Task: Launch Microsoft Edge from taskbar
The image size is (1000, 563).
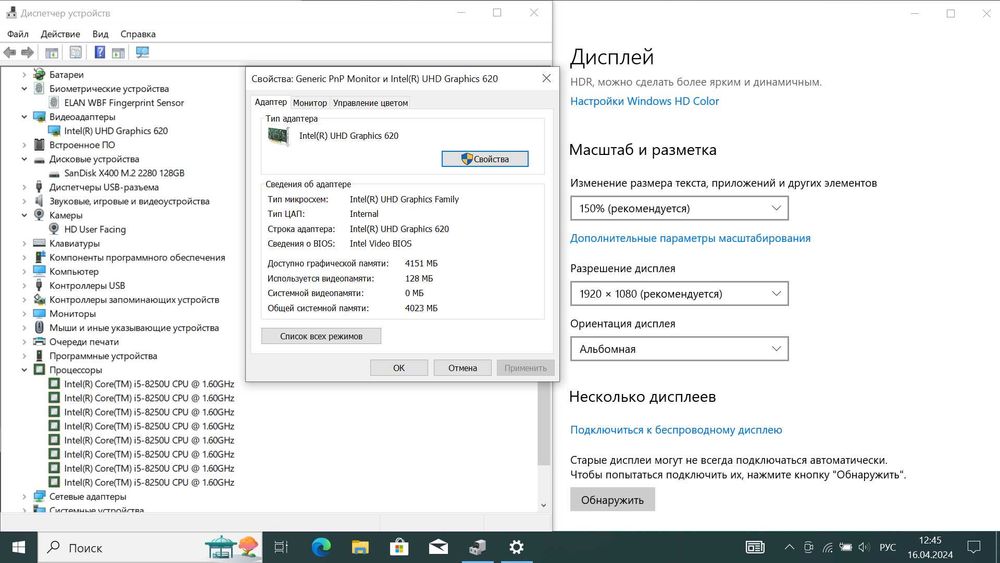Action: pos(321,547)
